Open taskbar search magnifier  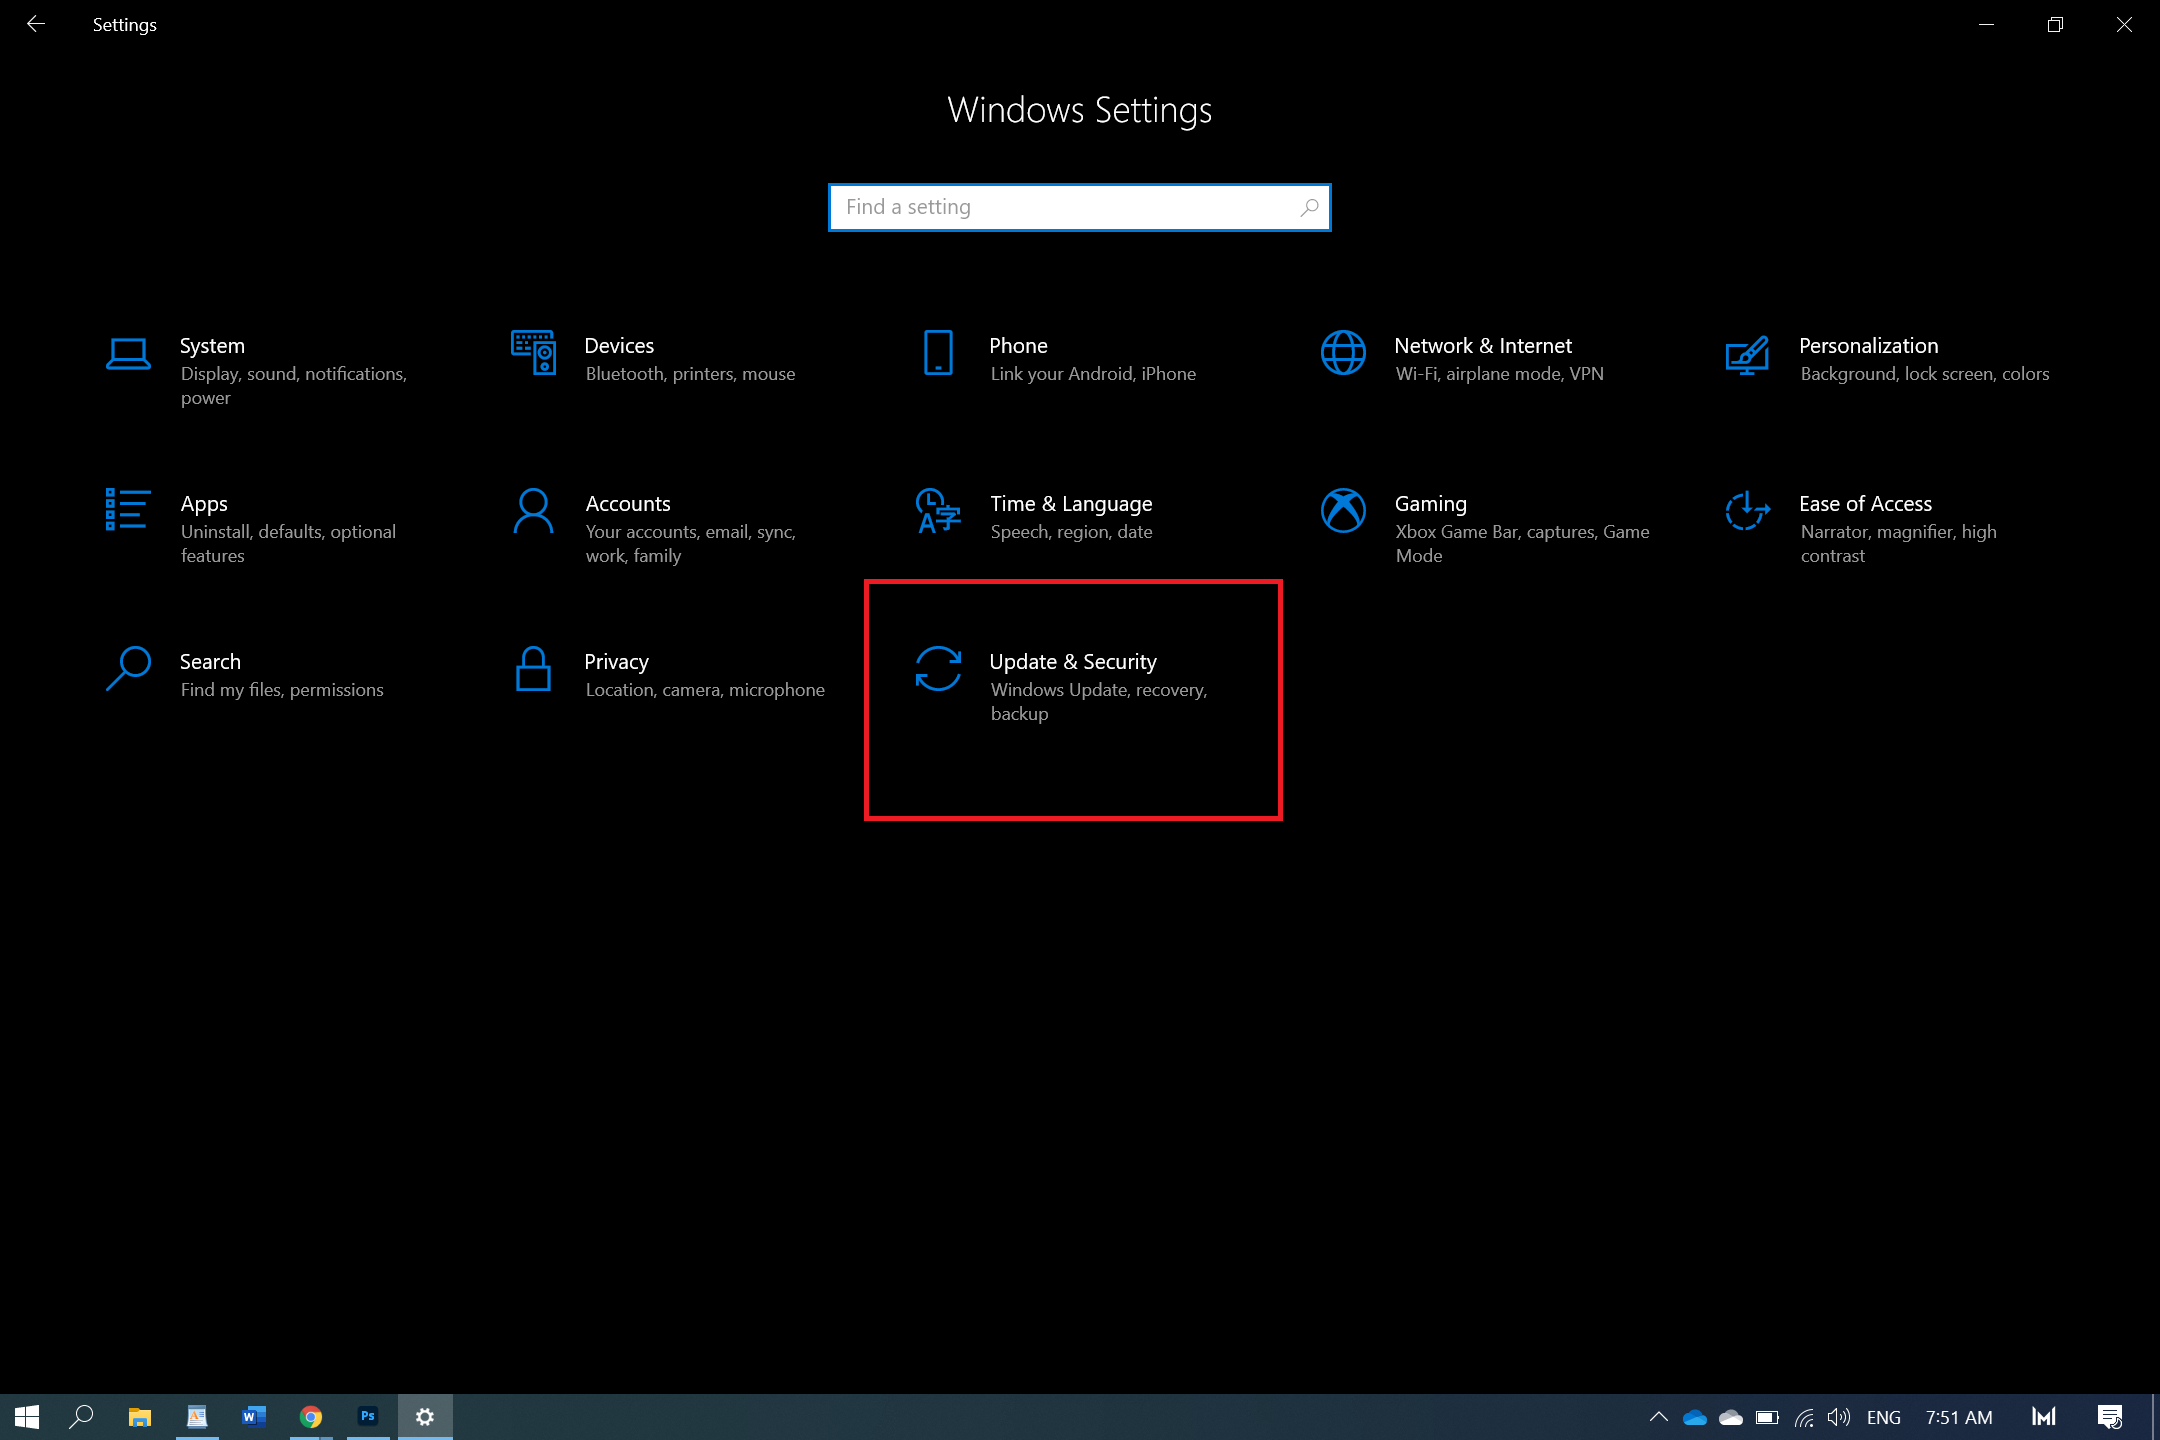[x=81, y=1417]
